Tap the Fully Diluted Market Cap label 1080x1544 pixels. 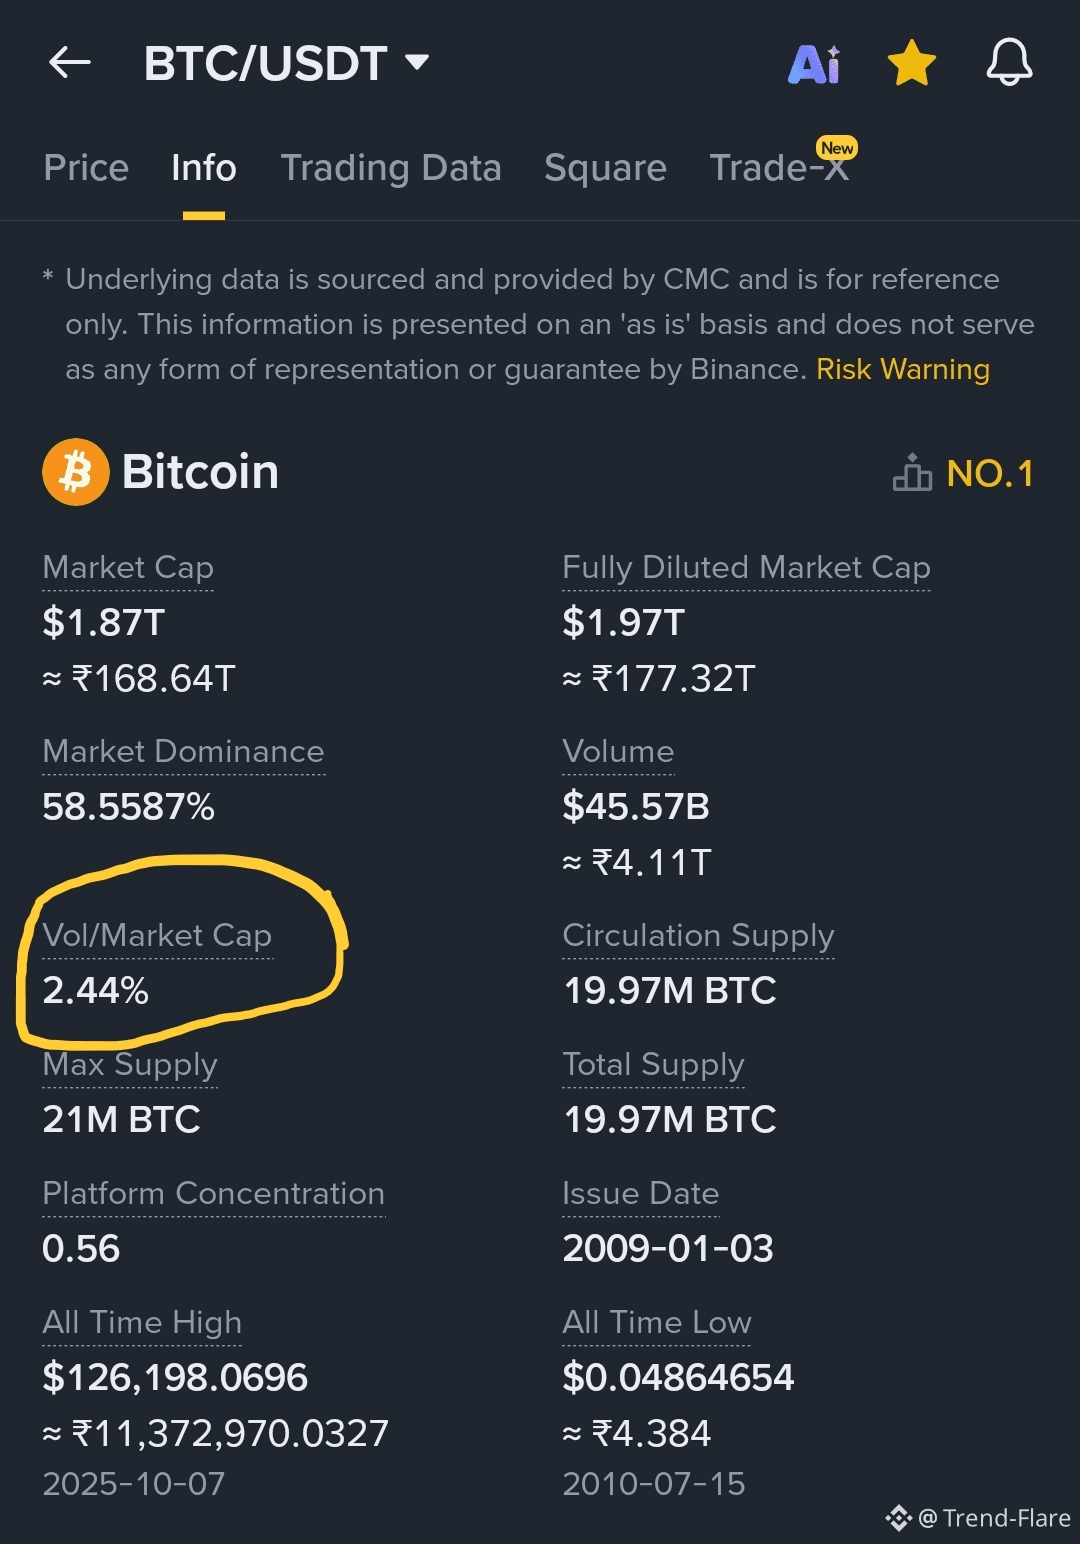point(746,568)
